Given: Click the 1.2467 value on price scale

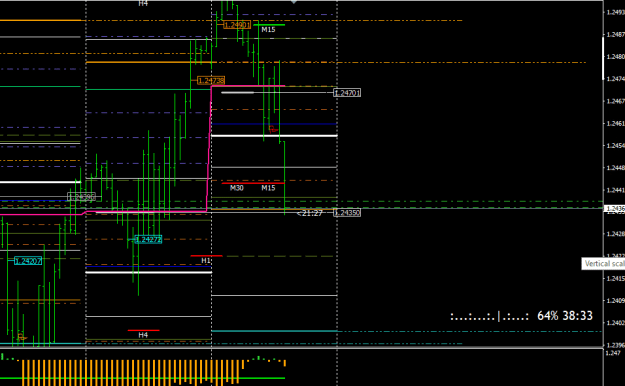Looking at the screenshot, I should 615,101.
